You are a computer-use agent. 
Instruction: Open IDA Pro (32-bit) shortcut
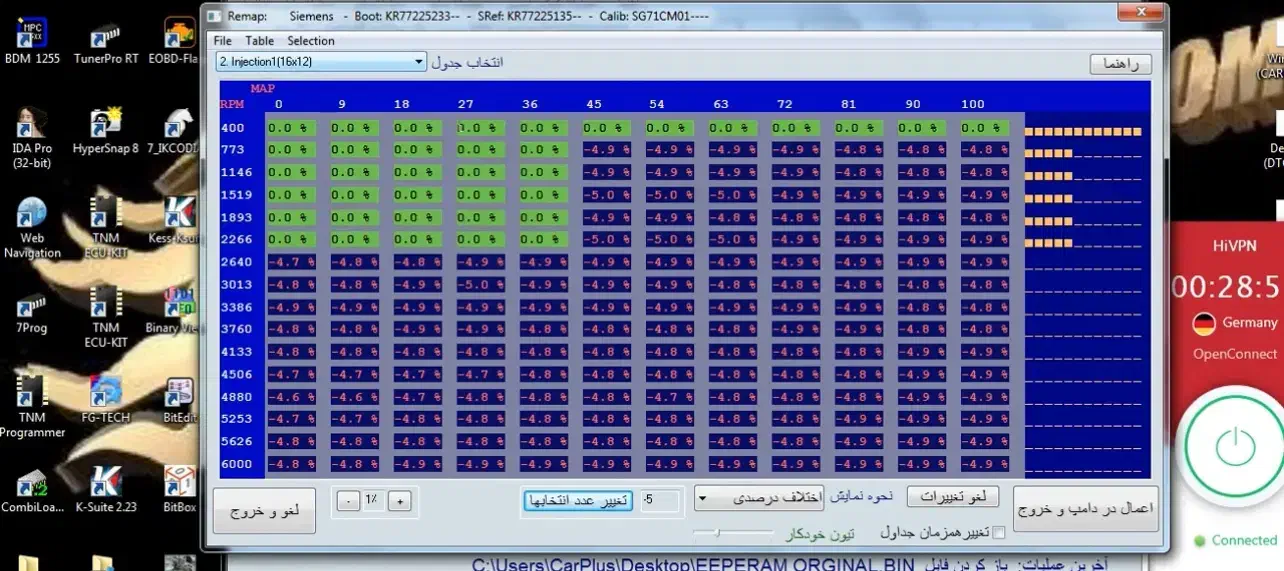pyautogui.click(x=31, y=127)
